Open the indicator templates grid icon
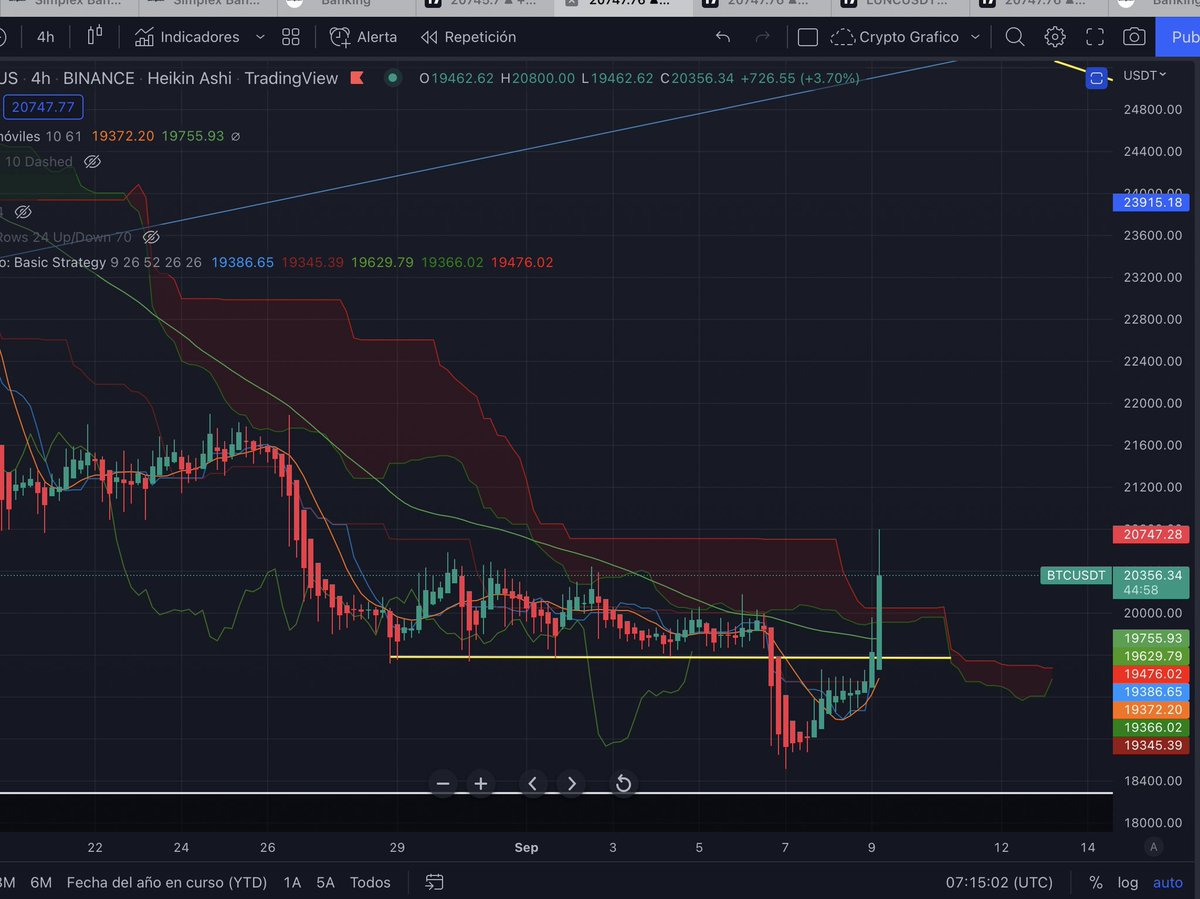 (x=291, y=37)
